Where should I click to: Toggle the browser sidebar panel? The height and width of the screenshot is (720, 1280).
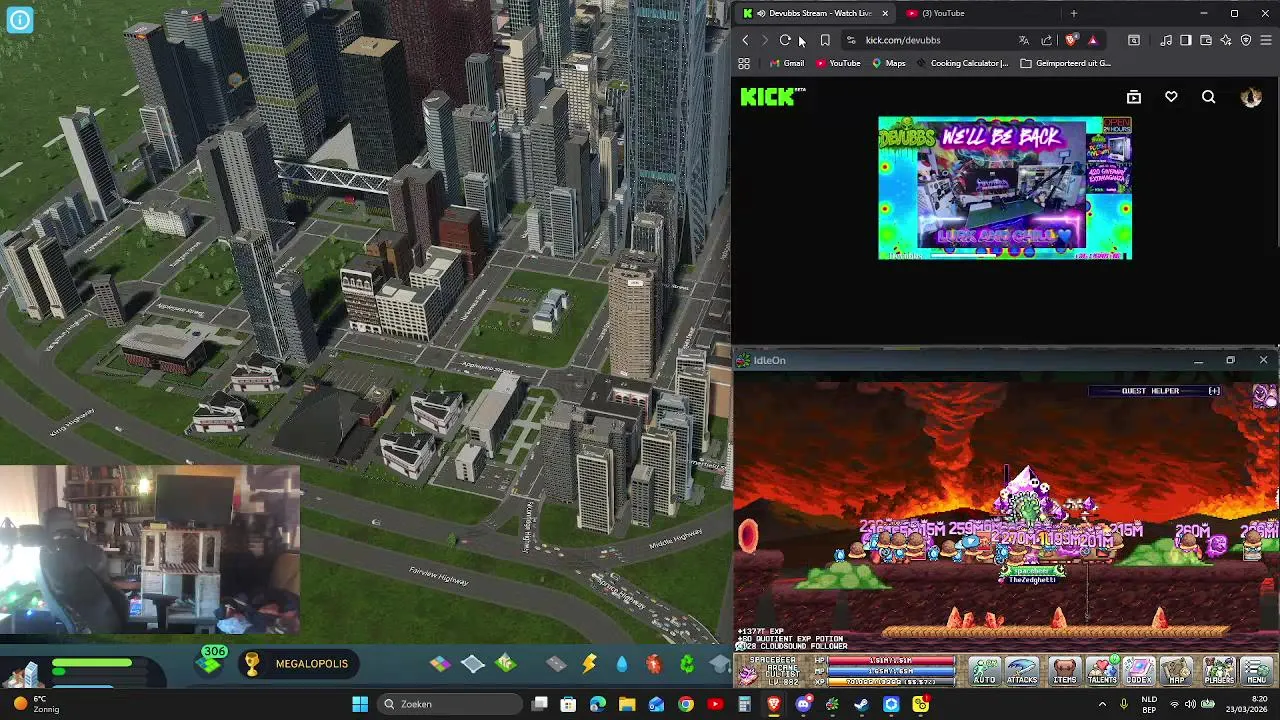1186,40
